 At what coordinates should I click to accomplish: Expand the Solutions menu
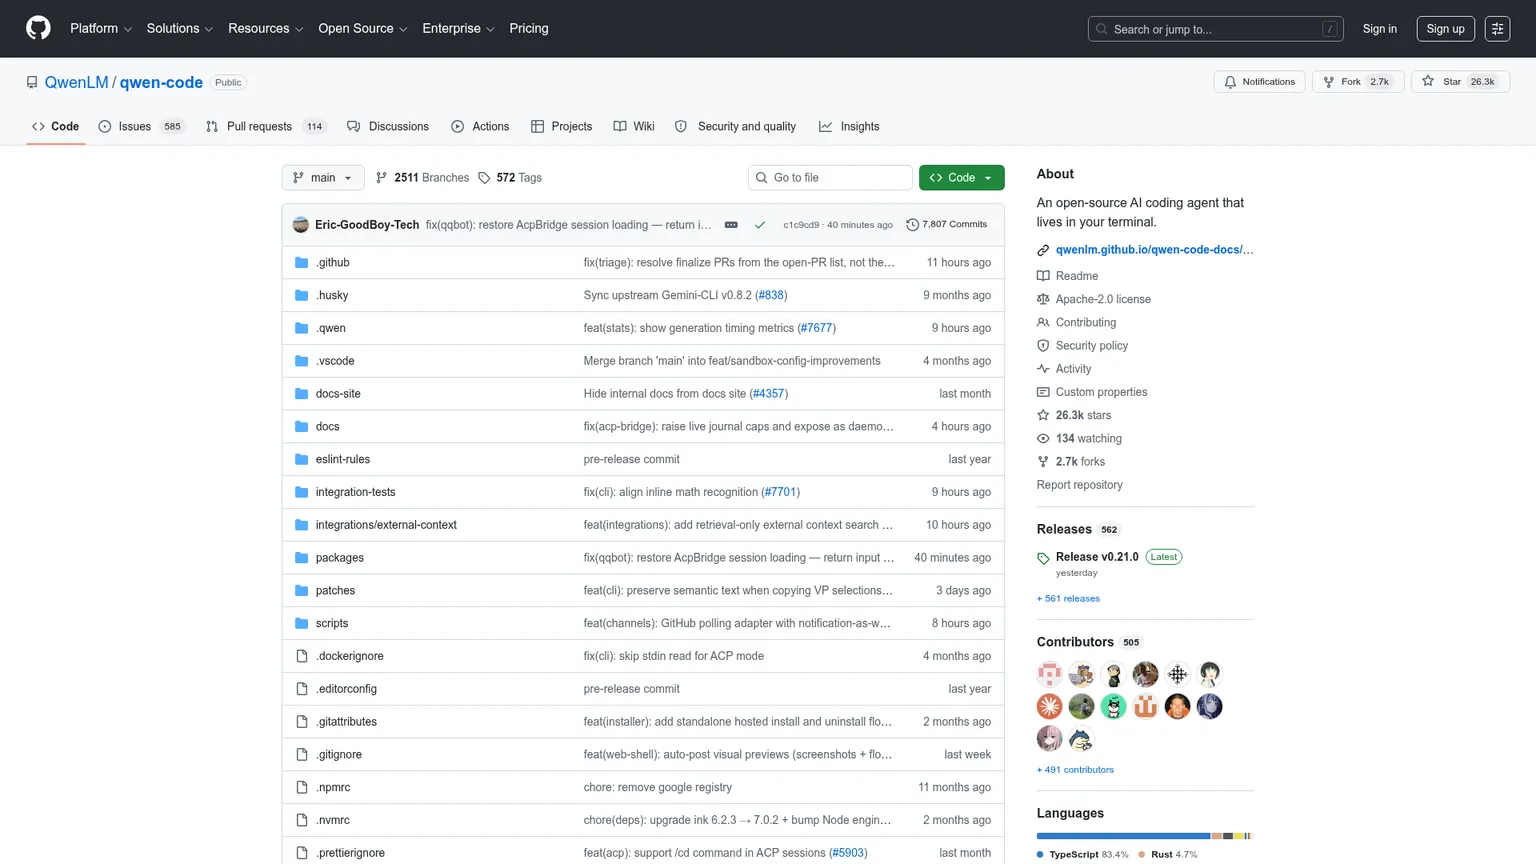(x=180, y=29)
